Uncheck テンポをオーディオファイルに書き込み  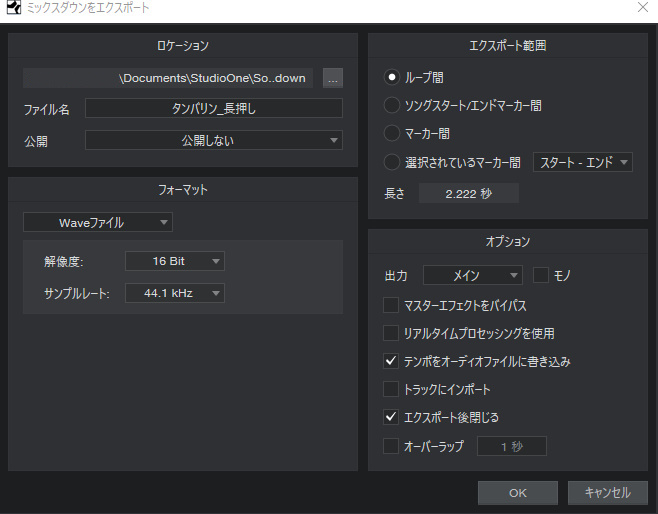coord(391,361)
